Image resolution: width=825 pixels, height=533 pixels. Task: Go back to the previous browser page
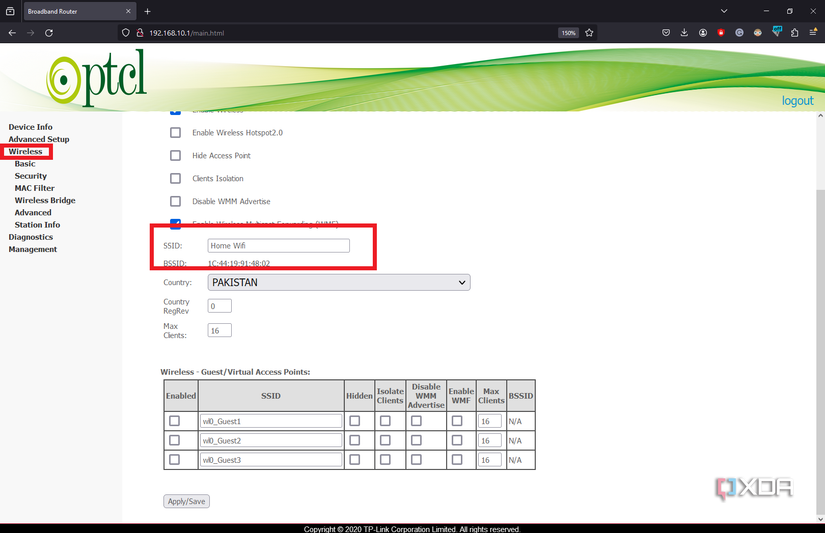tap(12, 33)
